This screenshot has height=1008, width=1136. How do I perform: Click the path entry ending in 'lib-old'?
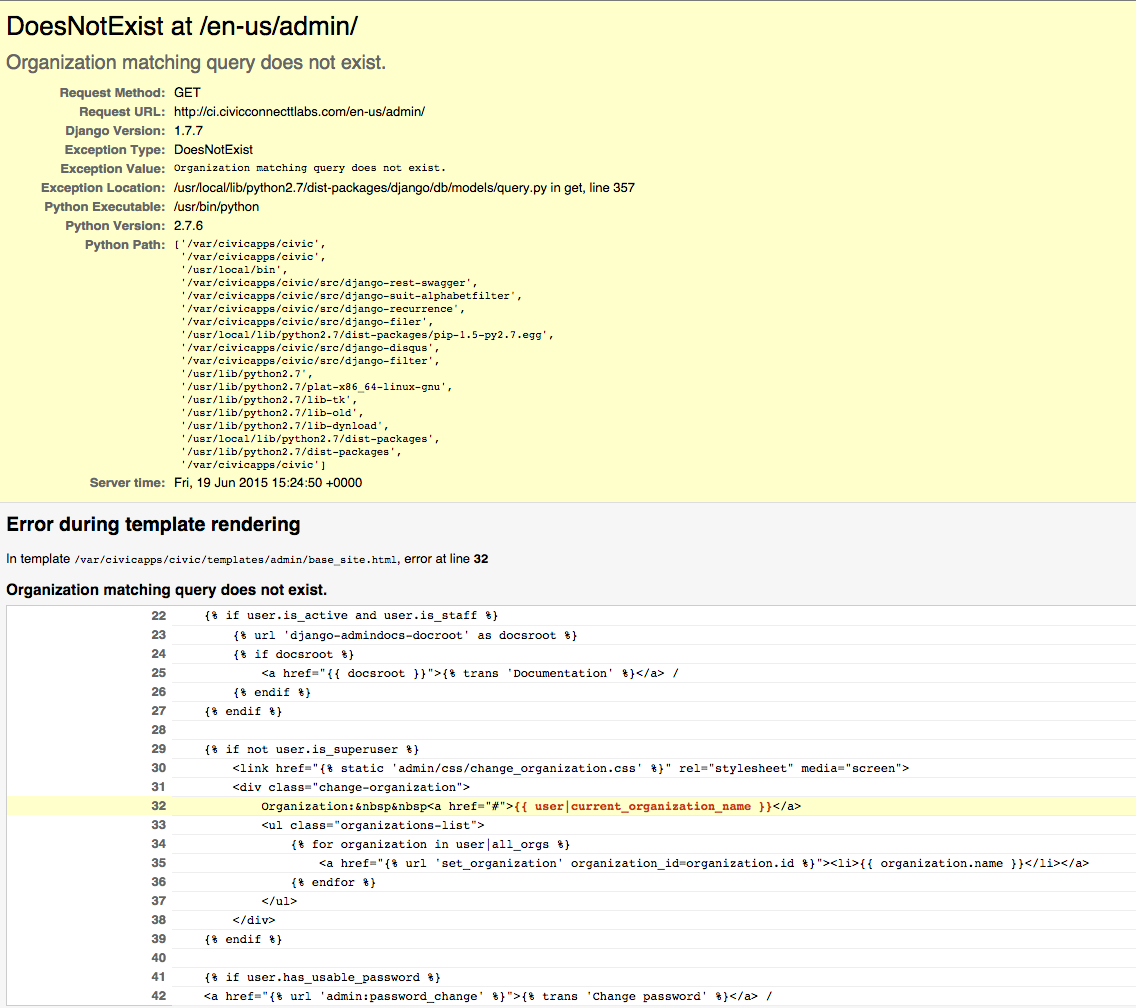coord(272,413)
